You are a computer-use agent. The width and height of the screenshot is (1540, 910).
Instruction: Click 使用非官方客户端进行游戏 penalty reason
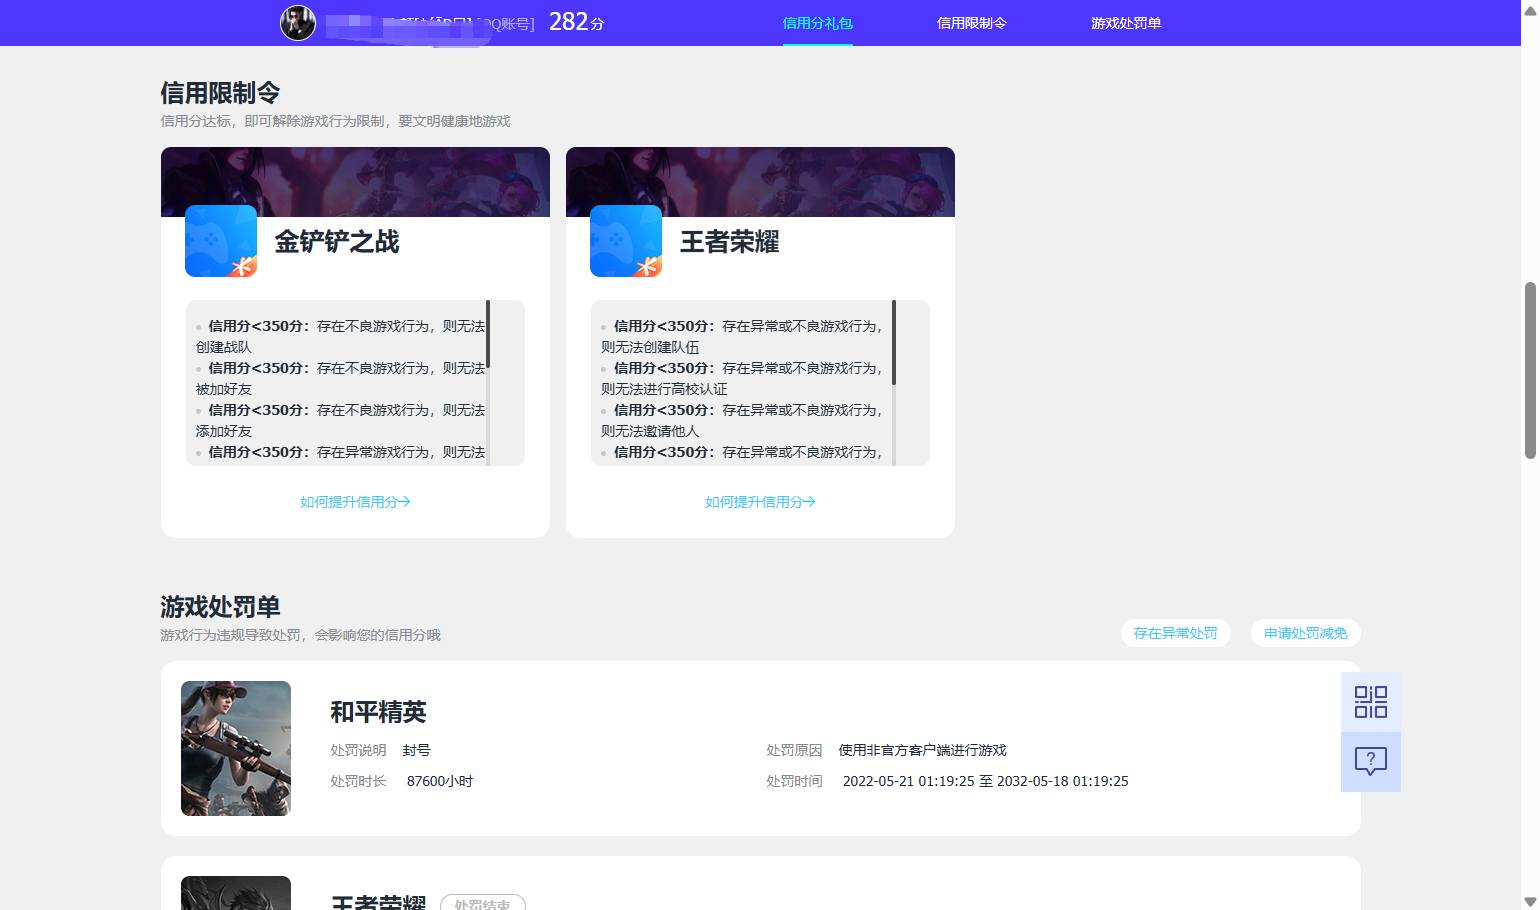[923, 750]
